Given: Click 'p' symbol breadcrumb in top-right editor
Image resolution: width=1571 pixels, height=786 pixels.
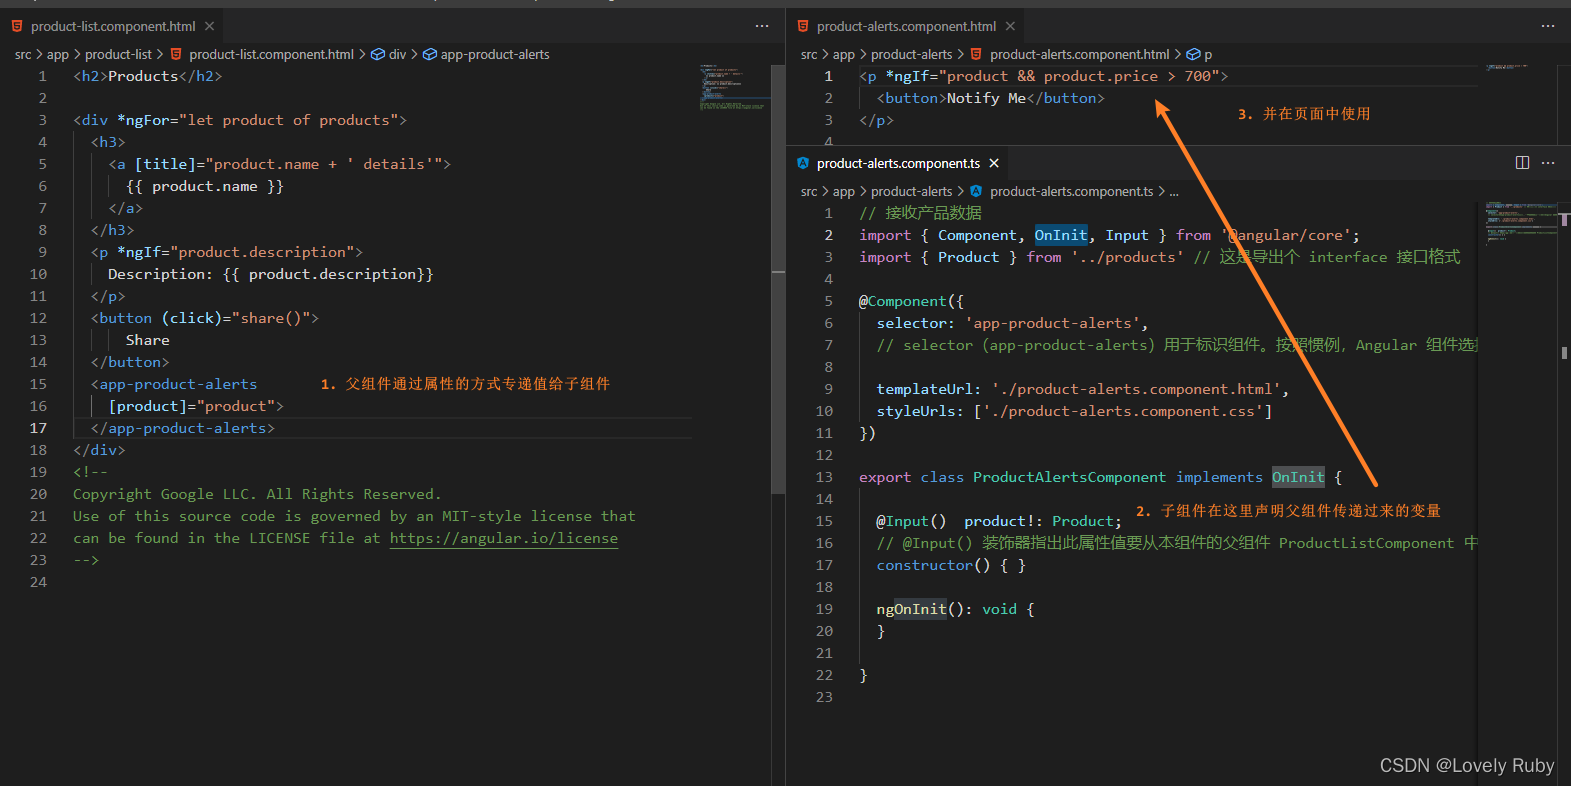Looking at the screenshot, I should [1208, 54].
